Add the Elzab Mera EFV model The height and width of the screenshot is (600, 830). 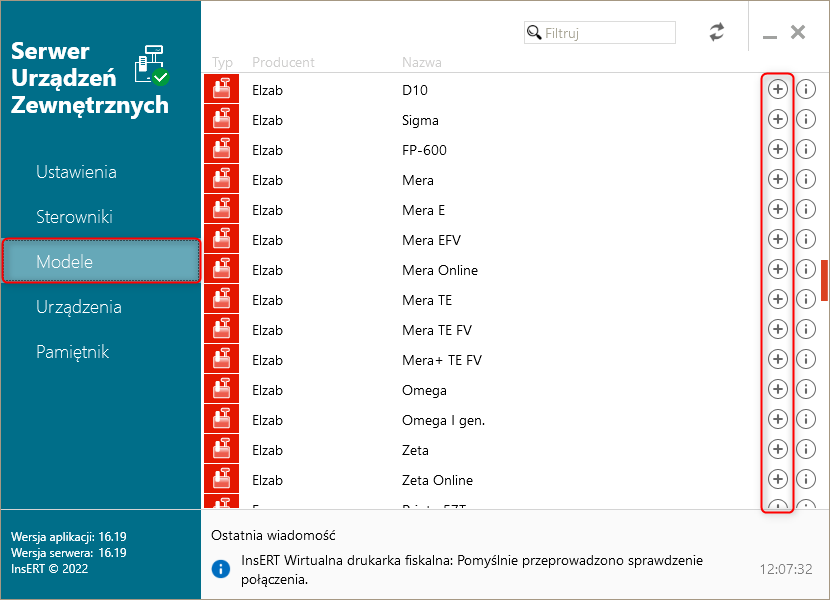pyautogui.click(x=777, y=239)
